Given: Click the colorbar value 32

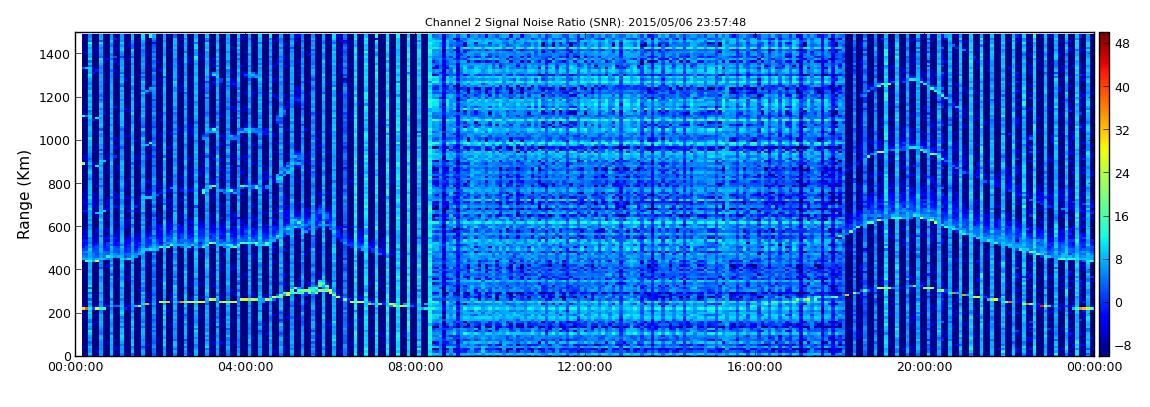Looking at the screenshot, I should coord(1122,131).
